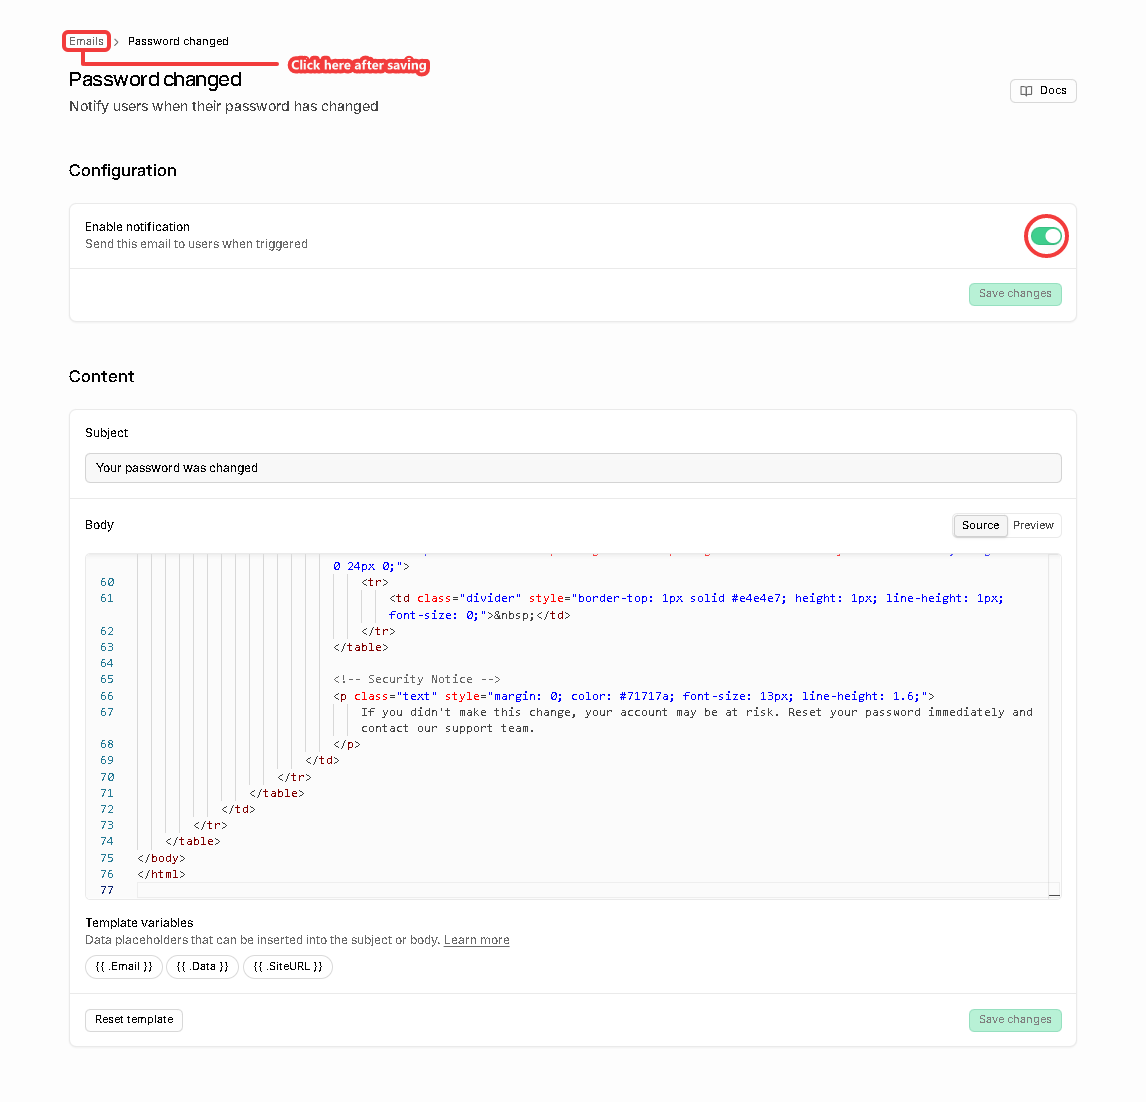This screenshot has width=1146, height=1102.
Task: Click the 'contact our support team.' text line
Action: pos(448,729)
